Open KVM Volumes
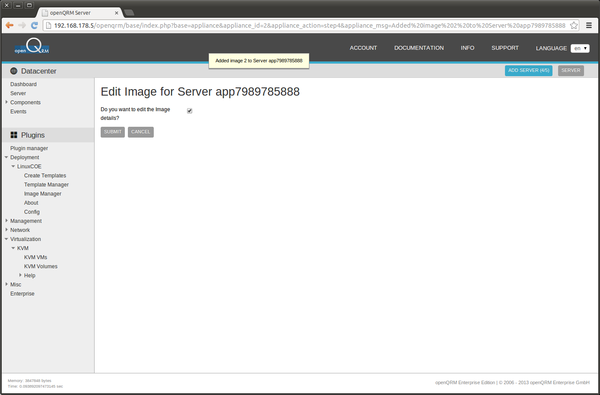The width and height of the screenshot is (600, 395). point(41,266)
